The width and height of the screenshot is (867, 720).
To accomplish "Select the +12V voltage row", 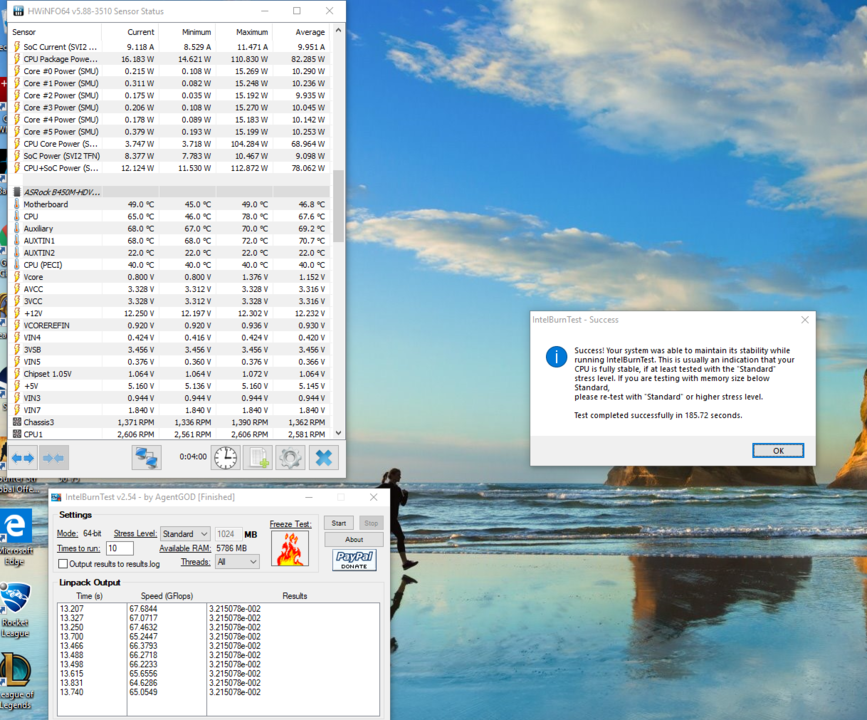I will click(x=170, y=313).
